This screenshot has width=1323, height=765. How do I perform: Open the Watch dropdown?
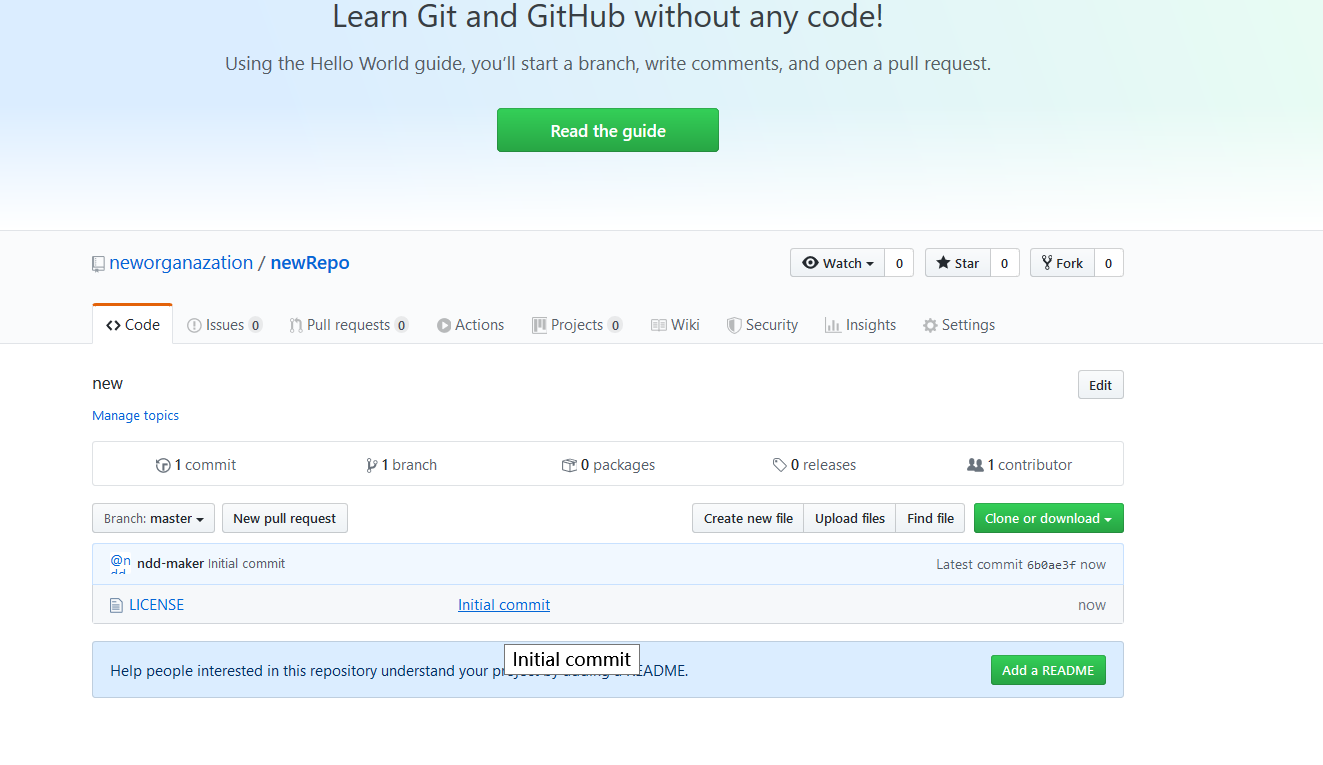click(x=838, y=263)
